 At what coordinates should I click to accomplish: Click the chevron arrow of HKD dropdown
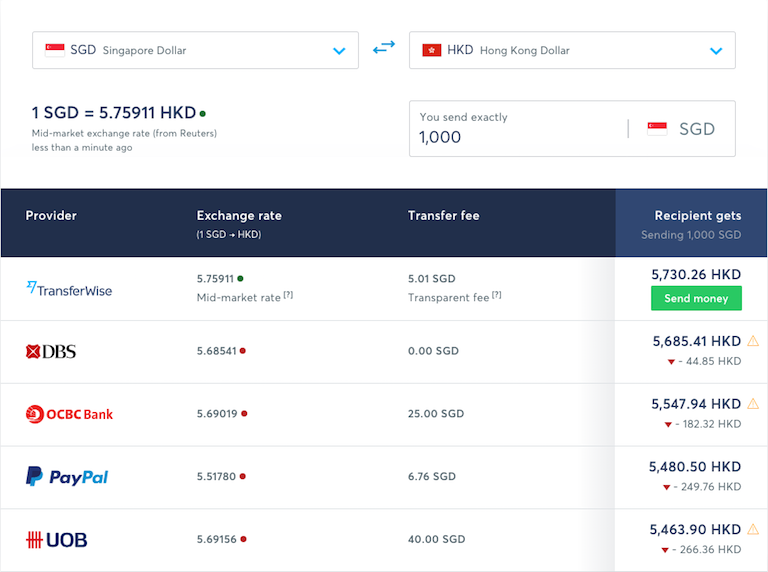pos(716,50)
